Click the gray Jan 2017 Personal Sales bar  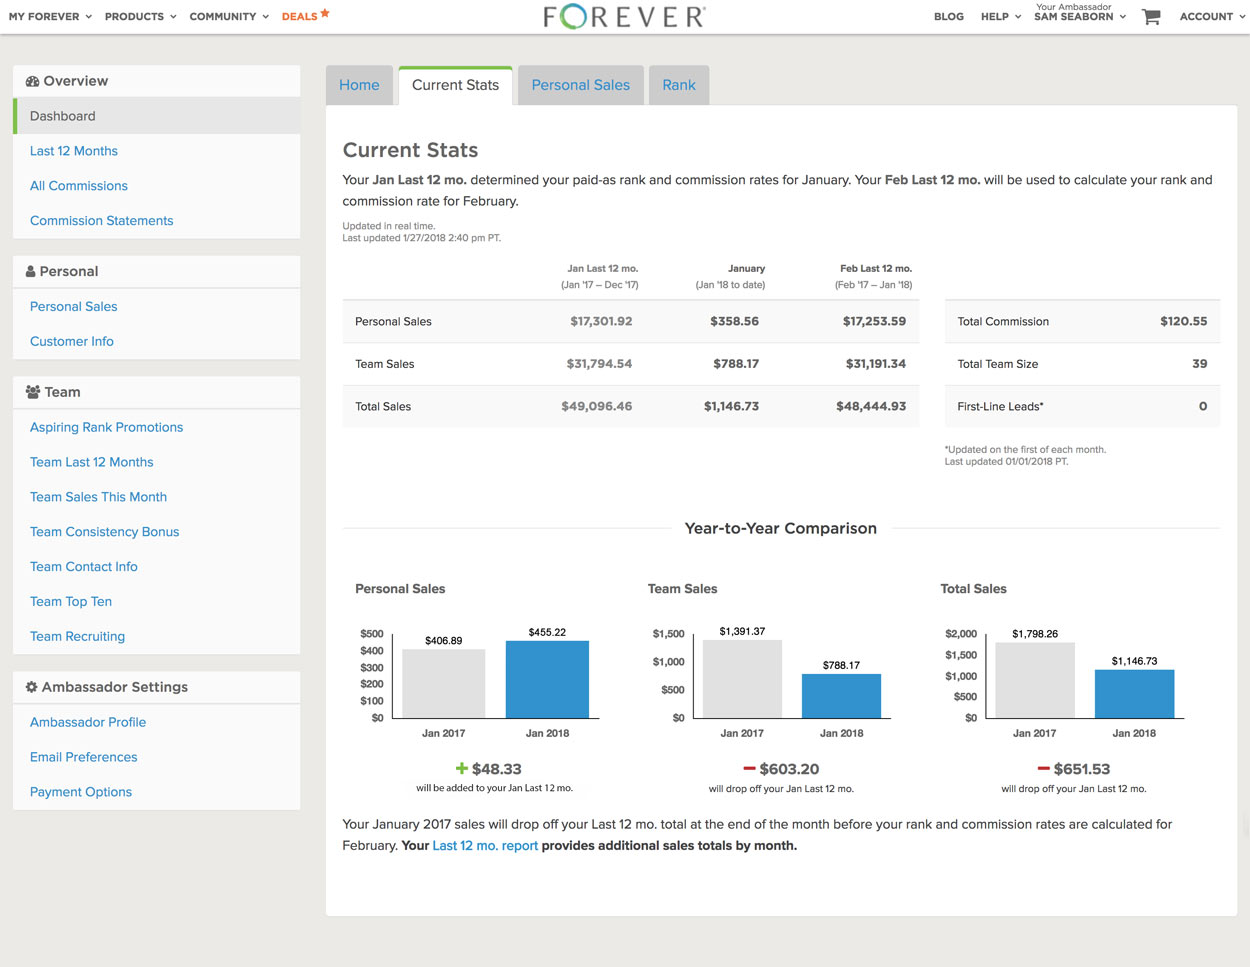click(x=444, y=684)
